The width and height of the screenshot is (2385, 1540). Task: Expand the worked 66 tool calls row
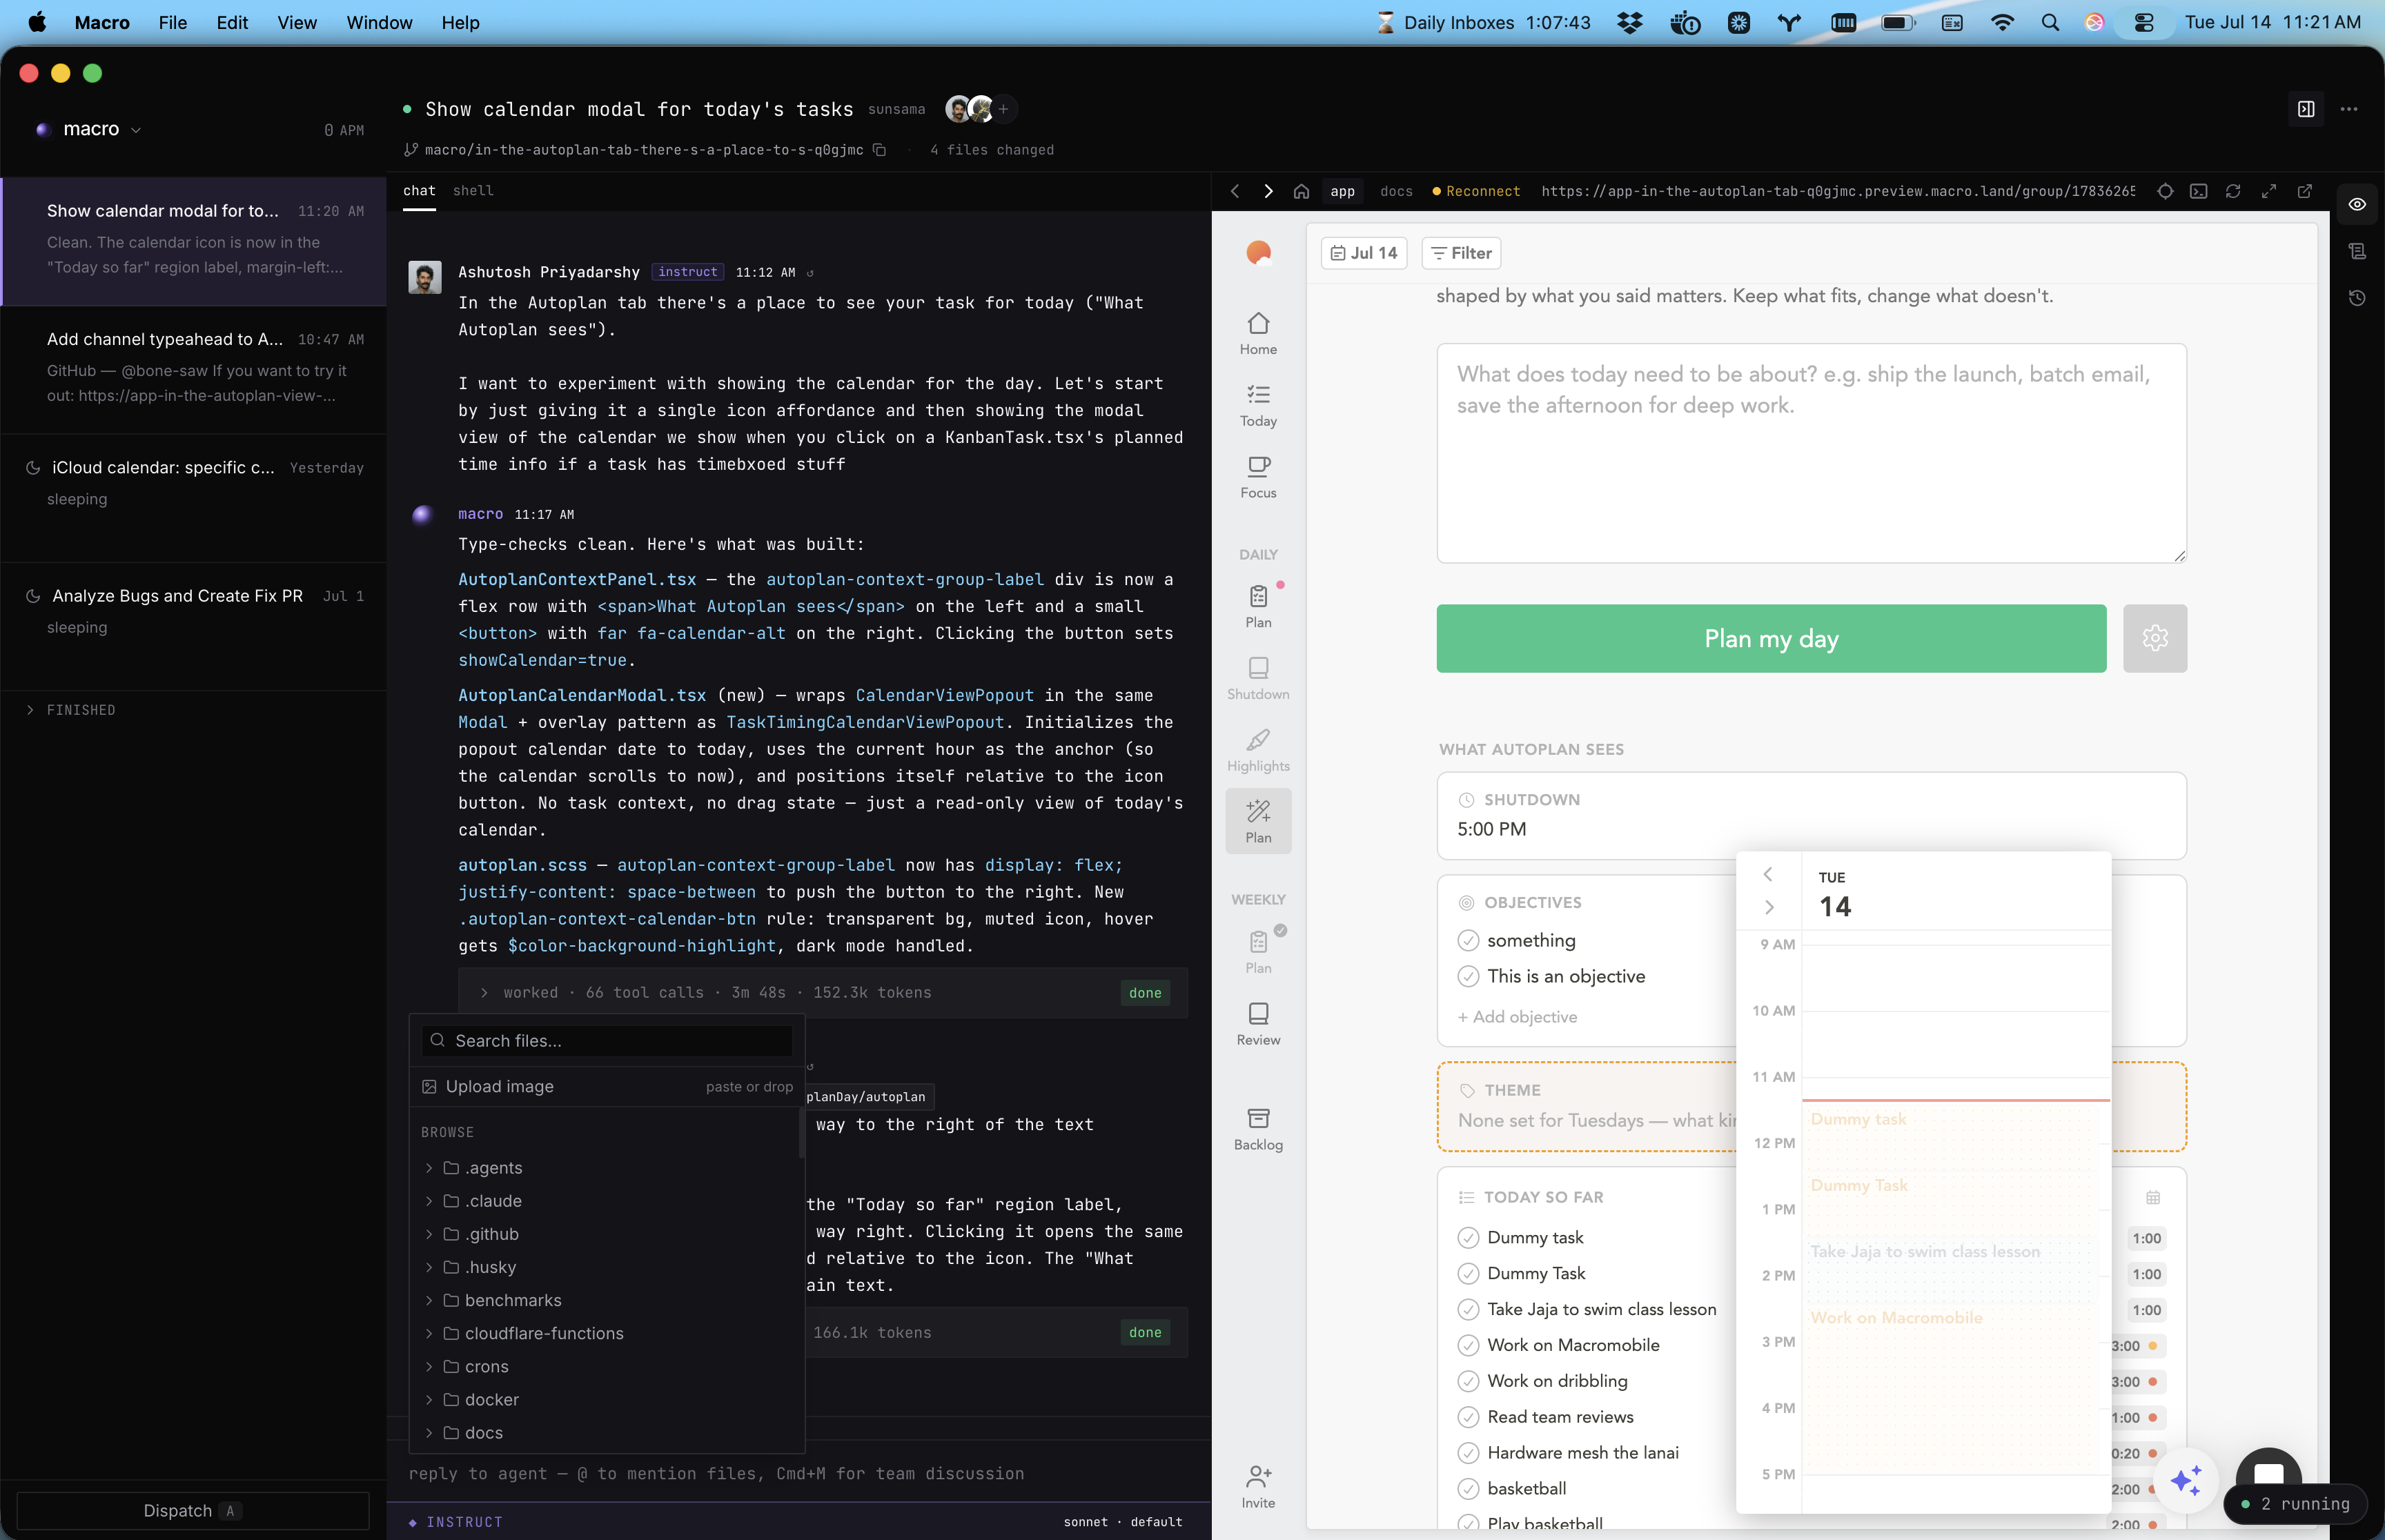click(x=822, y=992)
